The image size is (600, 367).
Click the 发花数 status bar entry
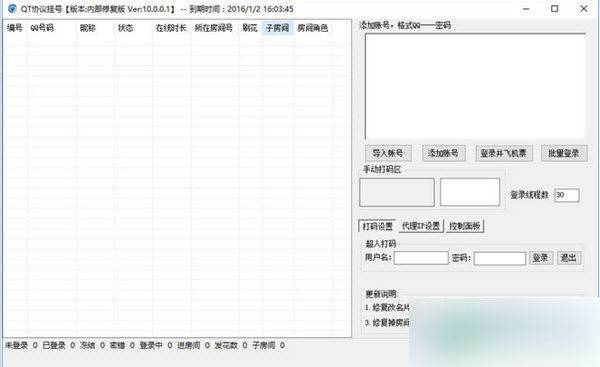(231, 345)
